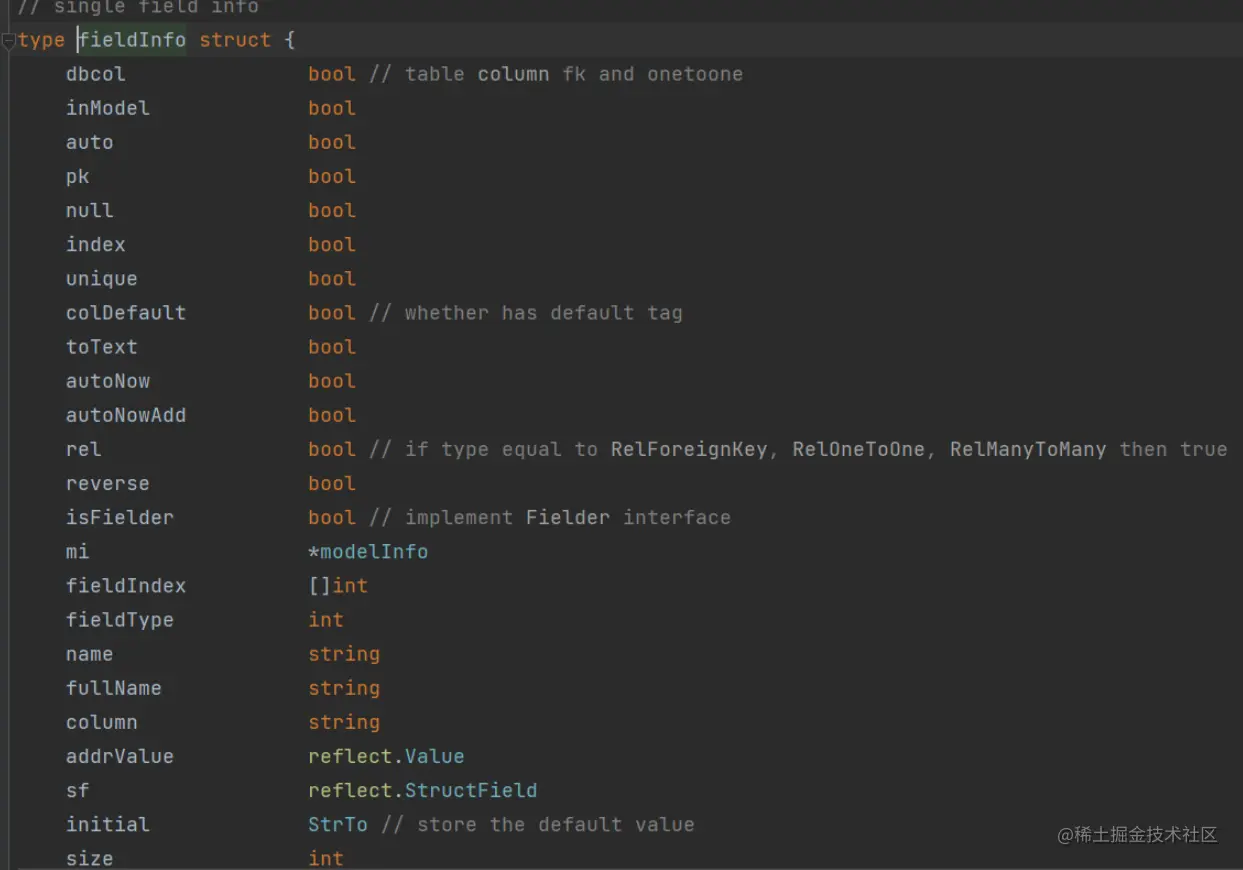Click the []int type of fieldIndex
Screen dimensions: 1243x870
coord(337,586)
